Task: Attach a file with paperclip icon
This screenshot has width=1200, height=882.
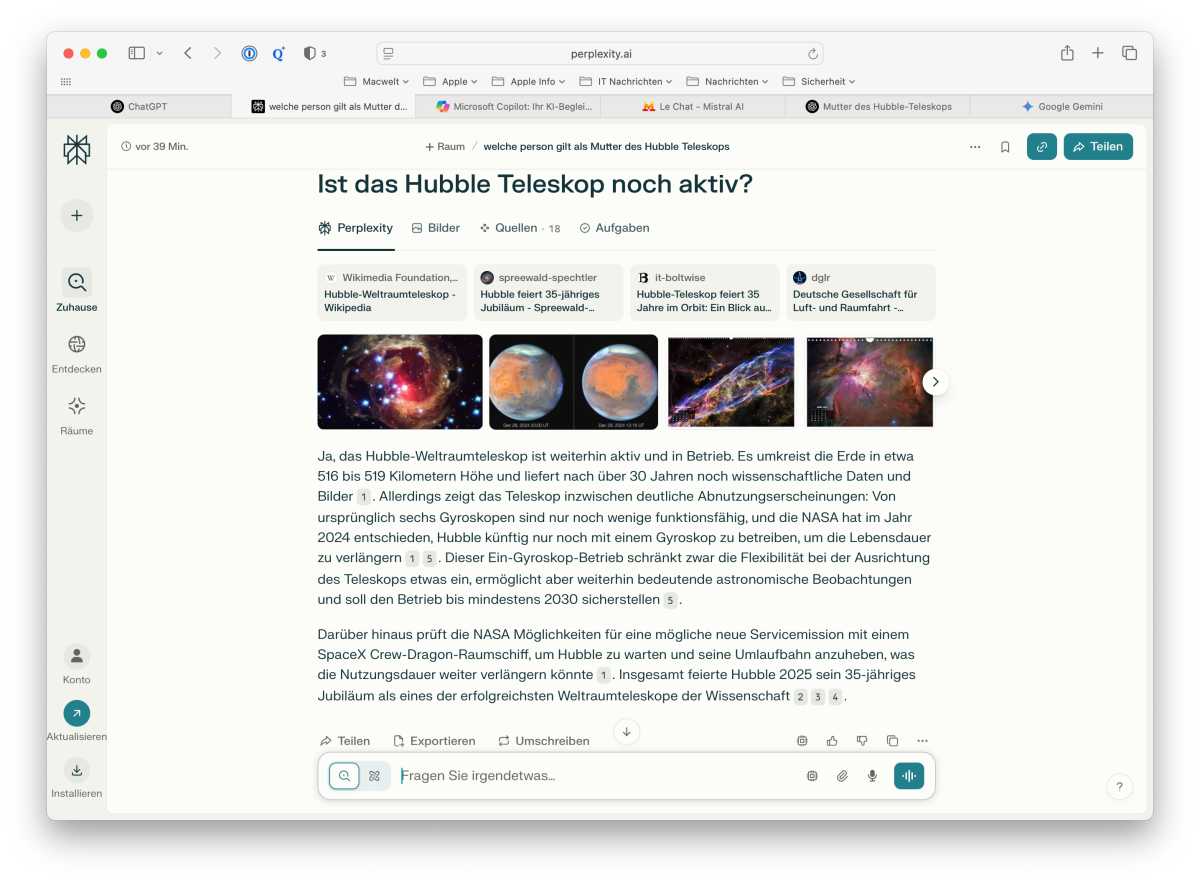Action: (842, 776)
